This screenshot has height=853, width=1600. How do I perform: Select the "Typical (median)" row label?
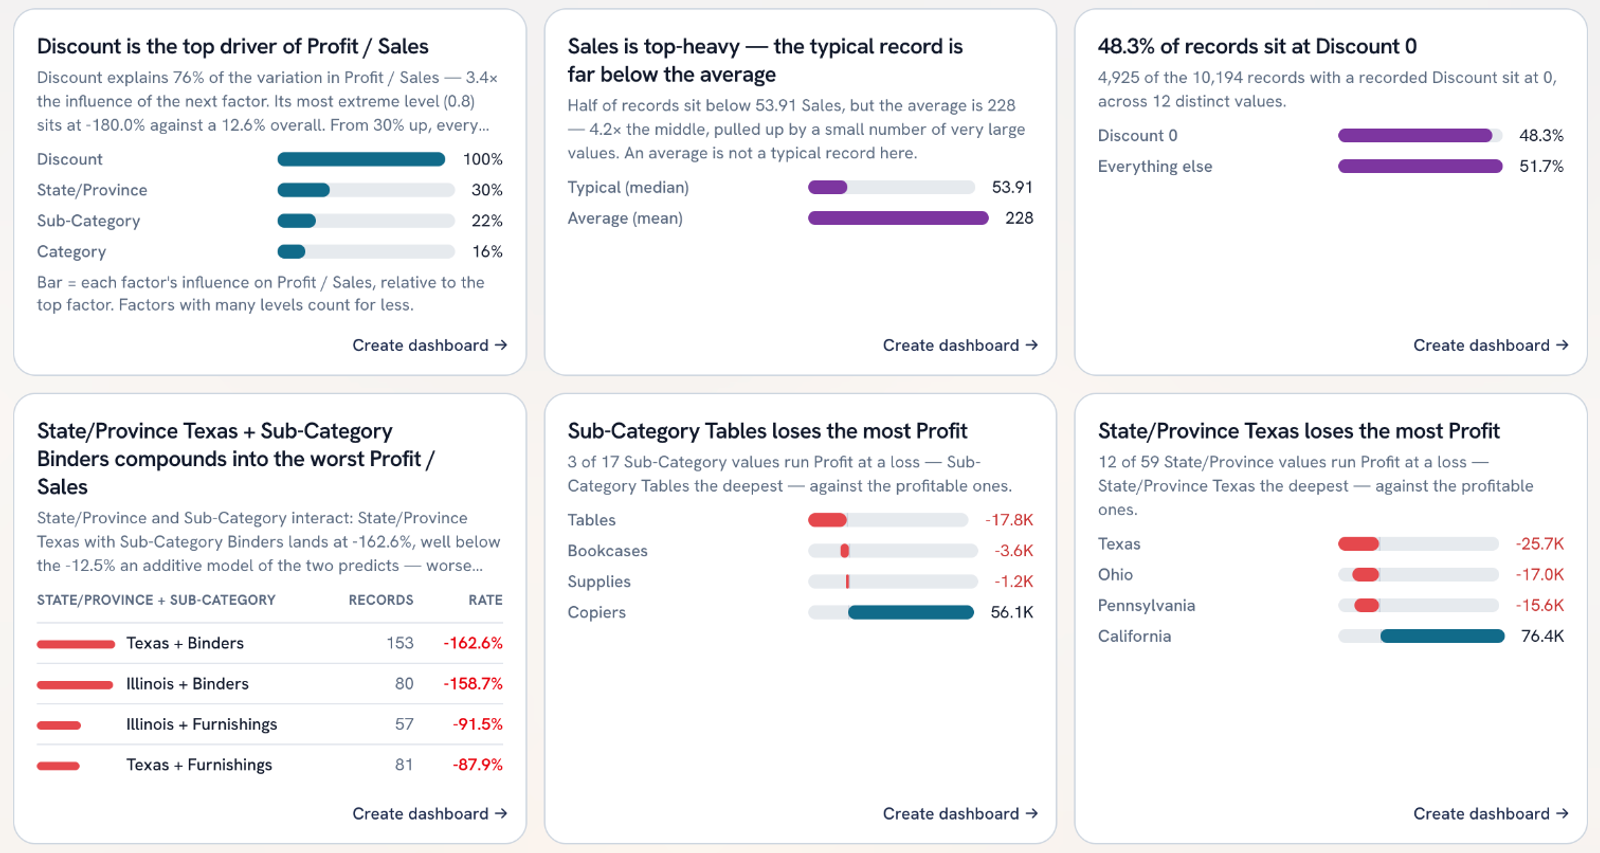(x=628, y=187)
